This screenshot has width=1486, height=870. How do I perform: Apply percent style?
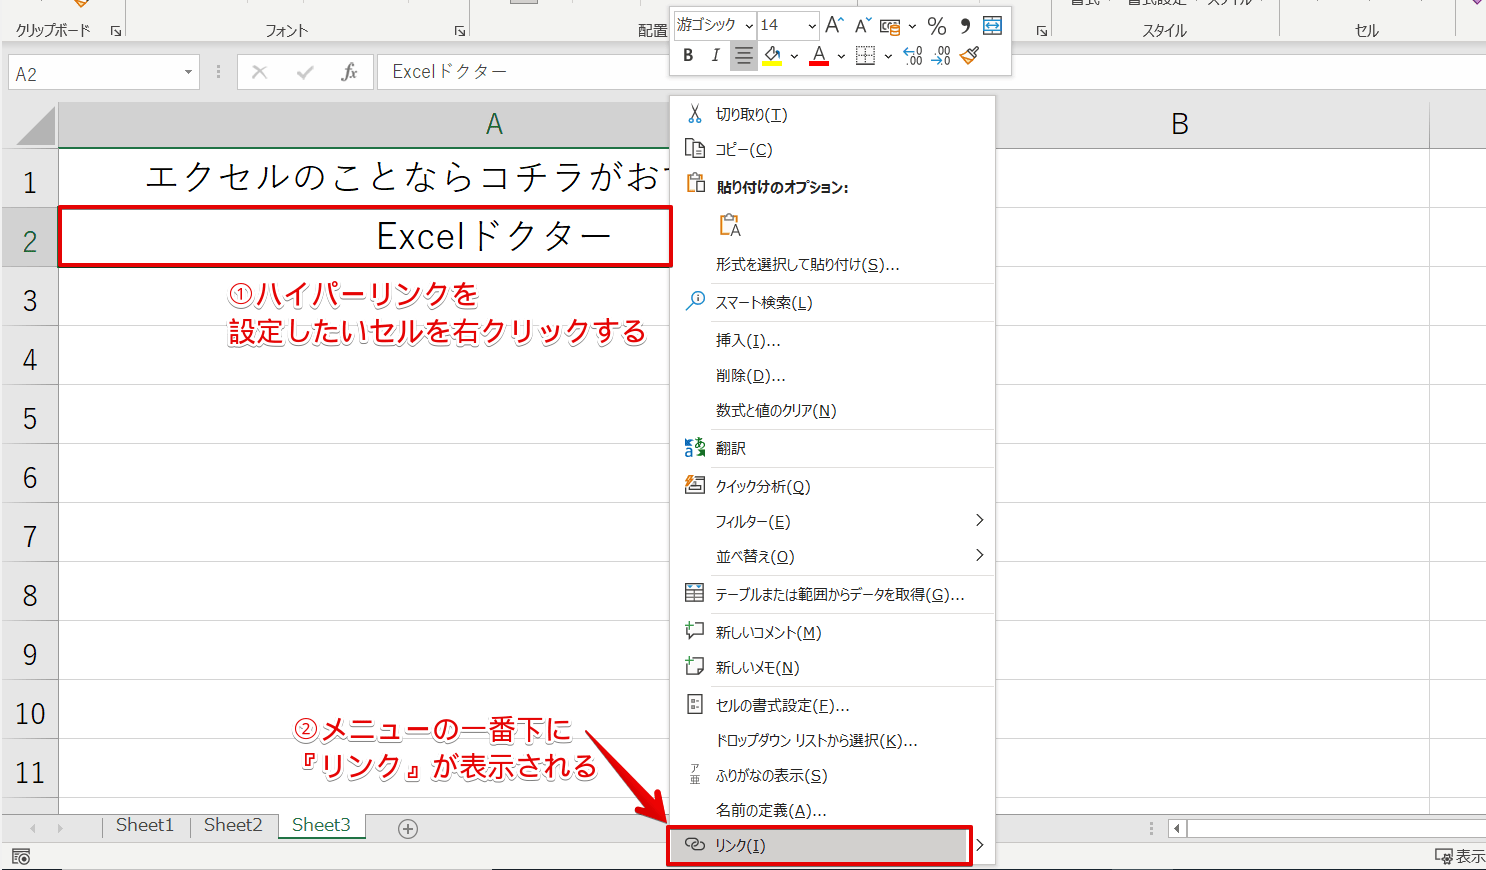[x=937, y=26]
